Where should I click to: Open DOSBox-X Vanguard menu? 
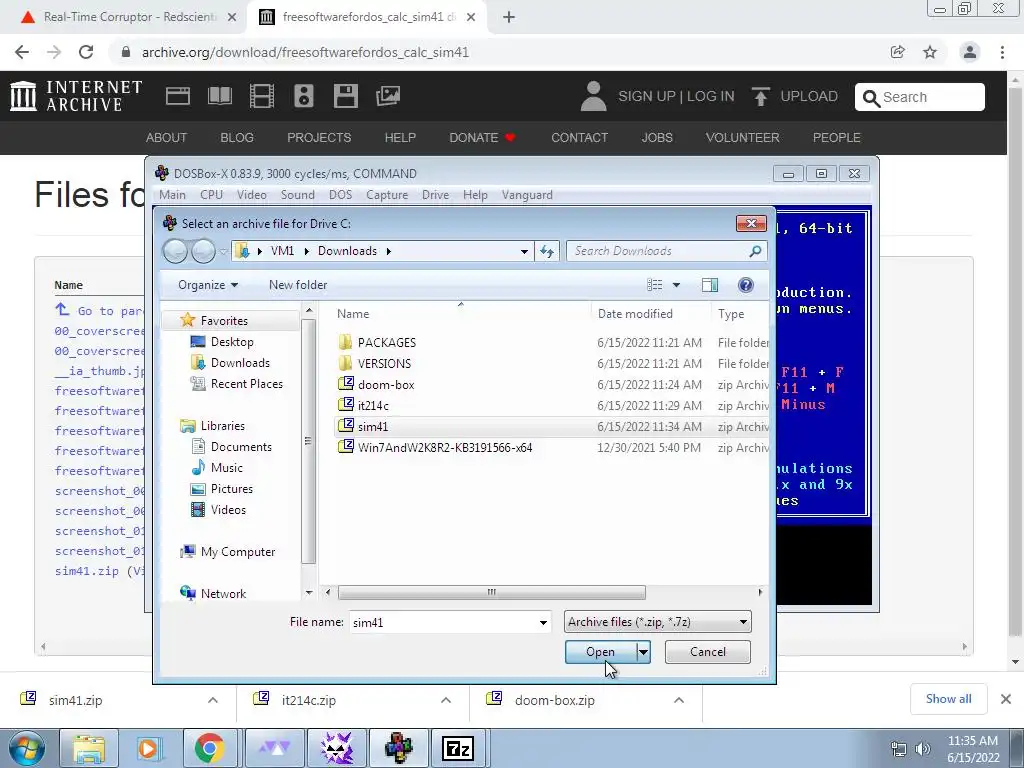tap(527, 195)
